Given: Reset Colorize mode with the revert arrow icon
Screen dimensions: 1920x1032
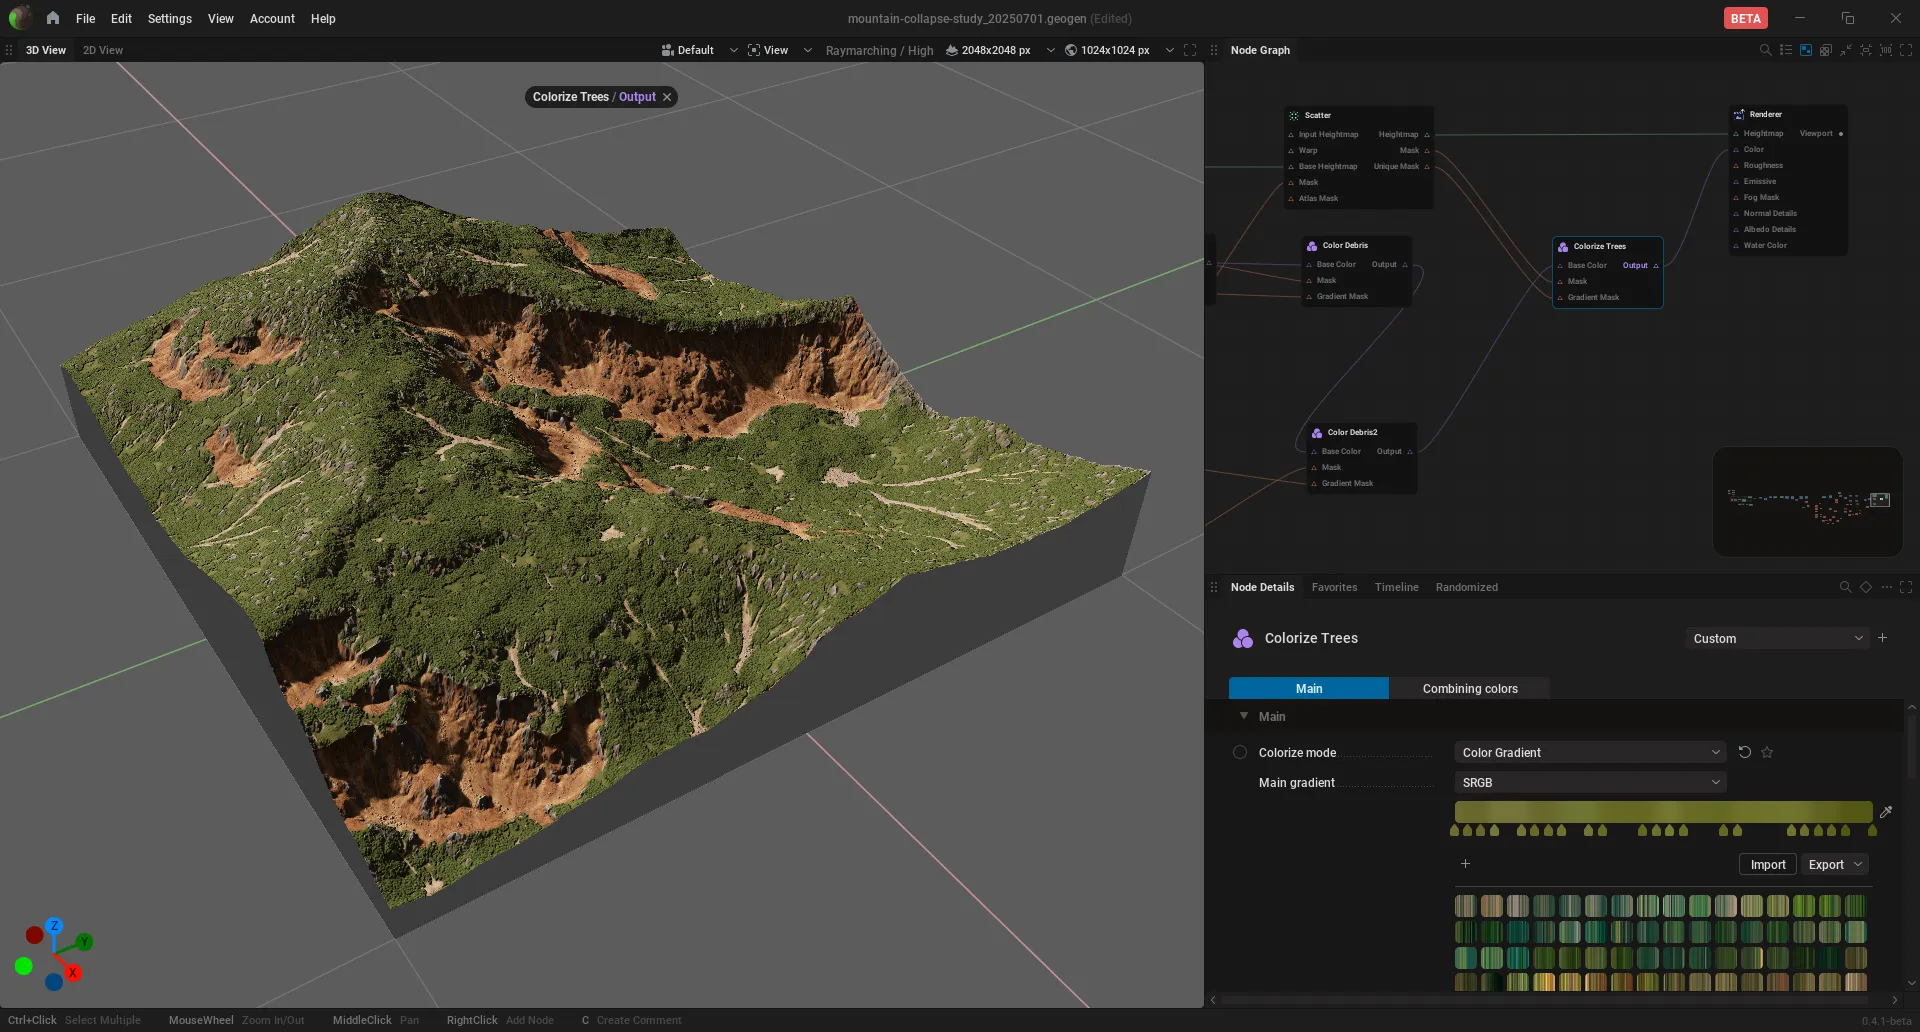Looking at the screenshot, I should [x=1745, y=752].
